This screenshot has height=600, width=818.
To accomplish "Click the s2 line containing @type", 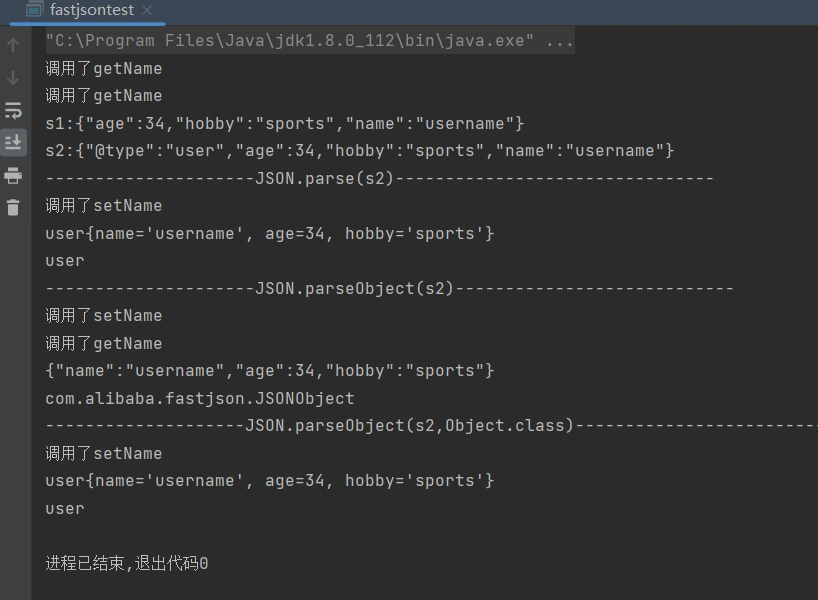I will click(360, 151).
